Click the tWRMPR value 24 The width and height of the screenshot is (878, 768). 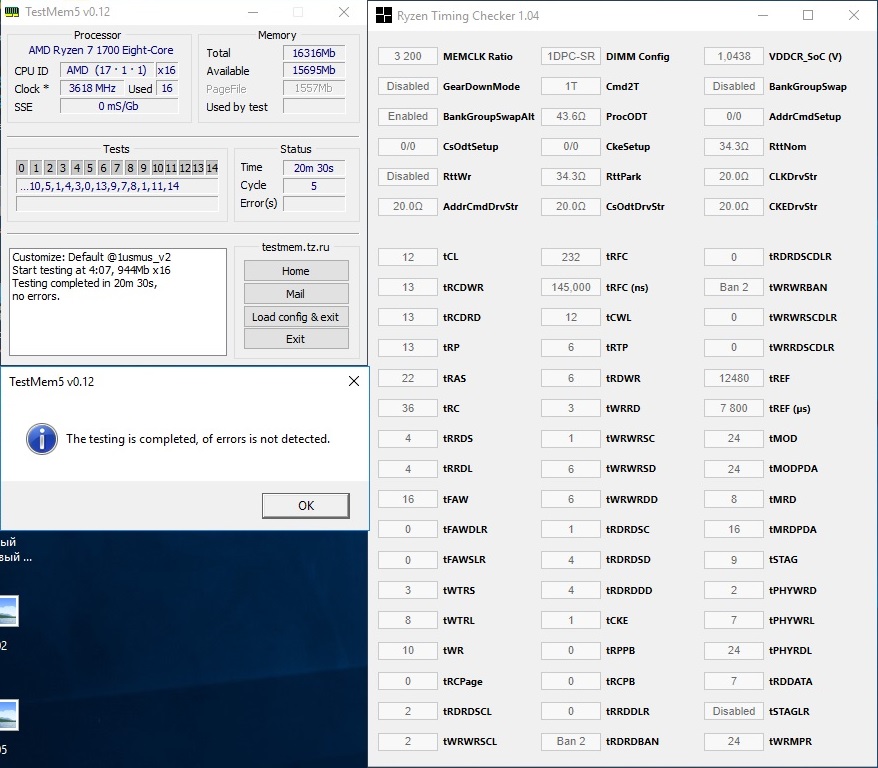pos(734,741)
